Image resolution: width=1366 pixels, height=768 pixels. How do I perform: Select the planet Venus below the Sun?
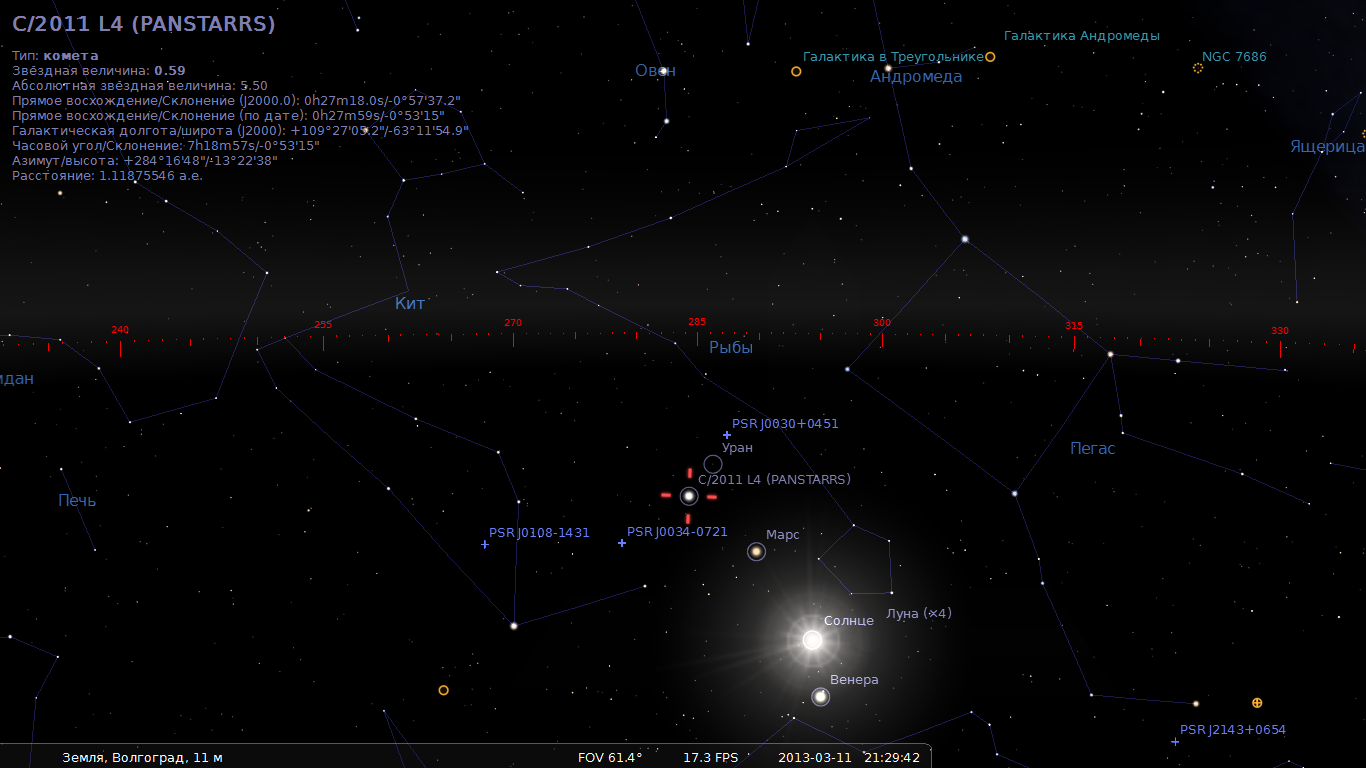[820, 696]
